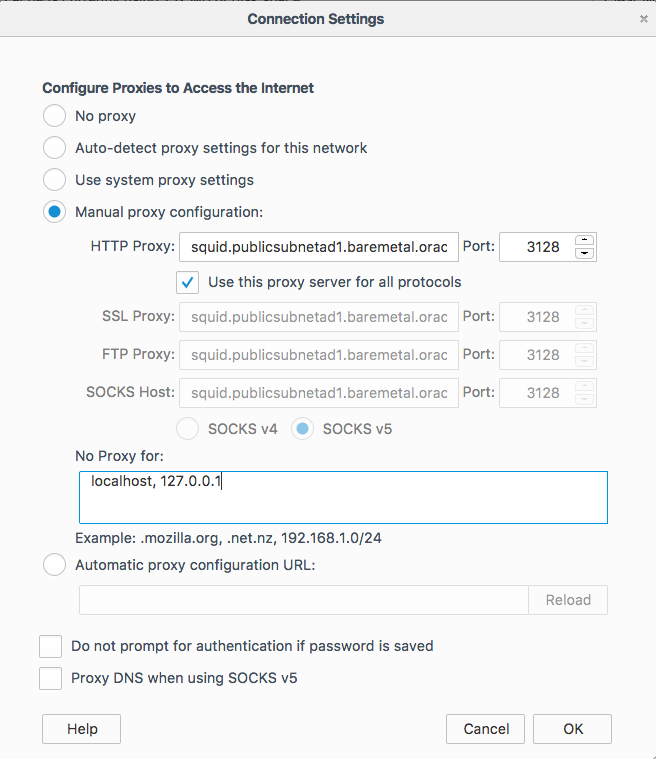The image size is (656, 759).
Task: Enable Do not prompt for authentication checkbox
Action: click(x=50, y=646)
